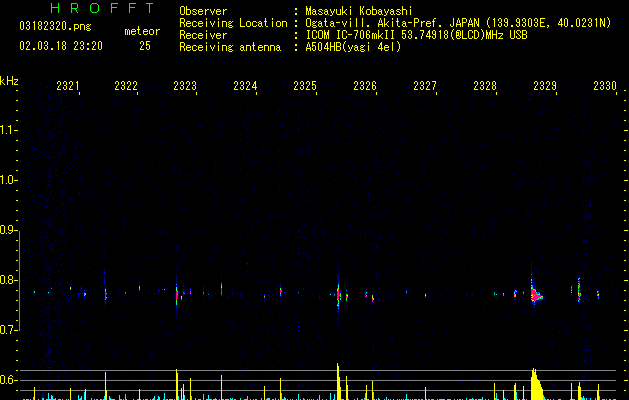The height and width of the screenshot is (400, 629).
Task: Click the 'Receiving Location' label
Action: coord(233,23)
